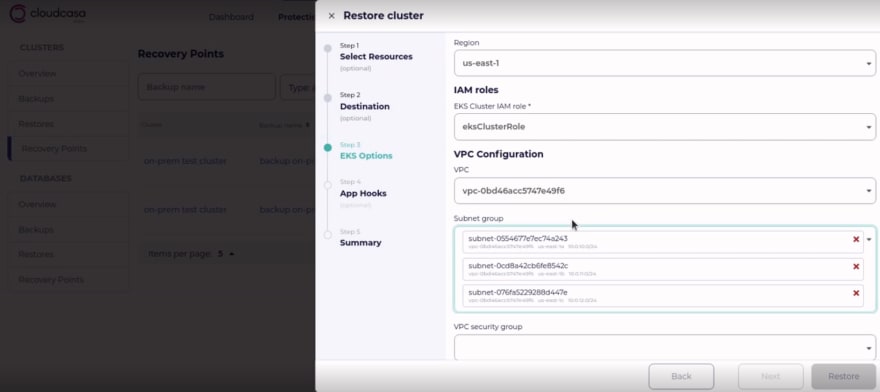Select Step 3 EKS Options
This screenshot has width=880, height=392.
(x=366, y=151)
